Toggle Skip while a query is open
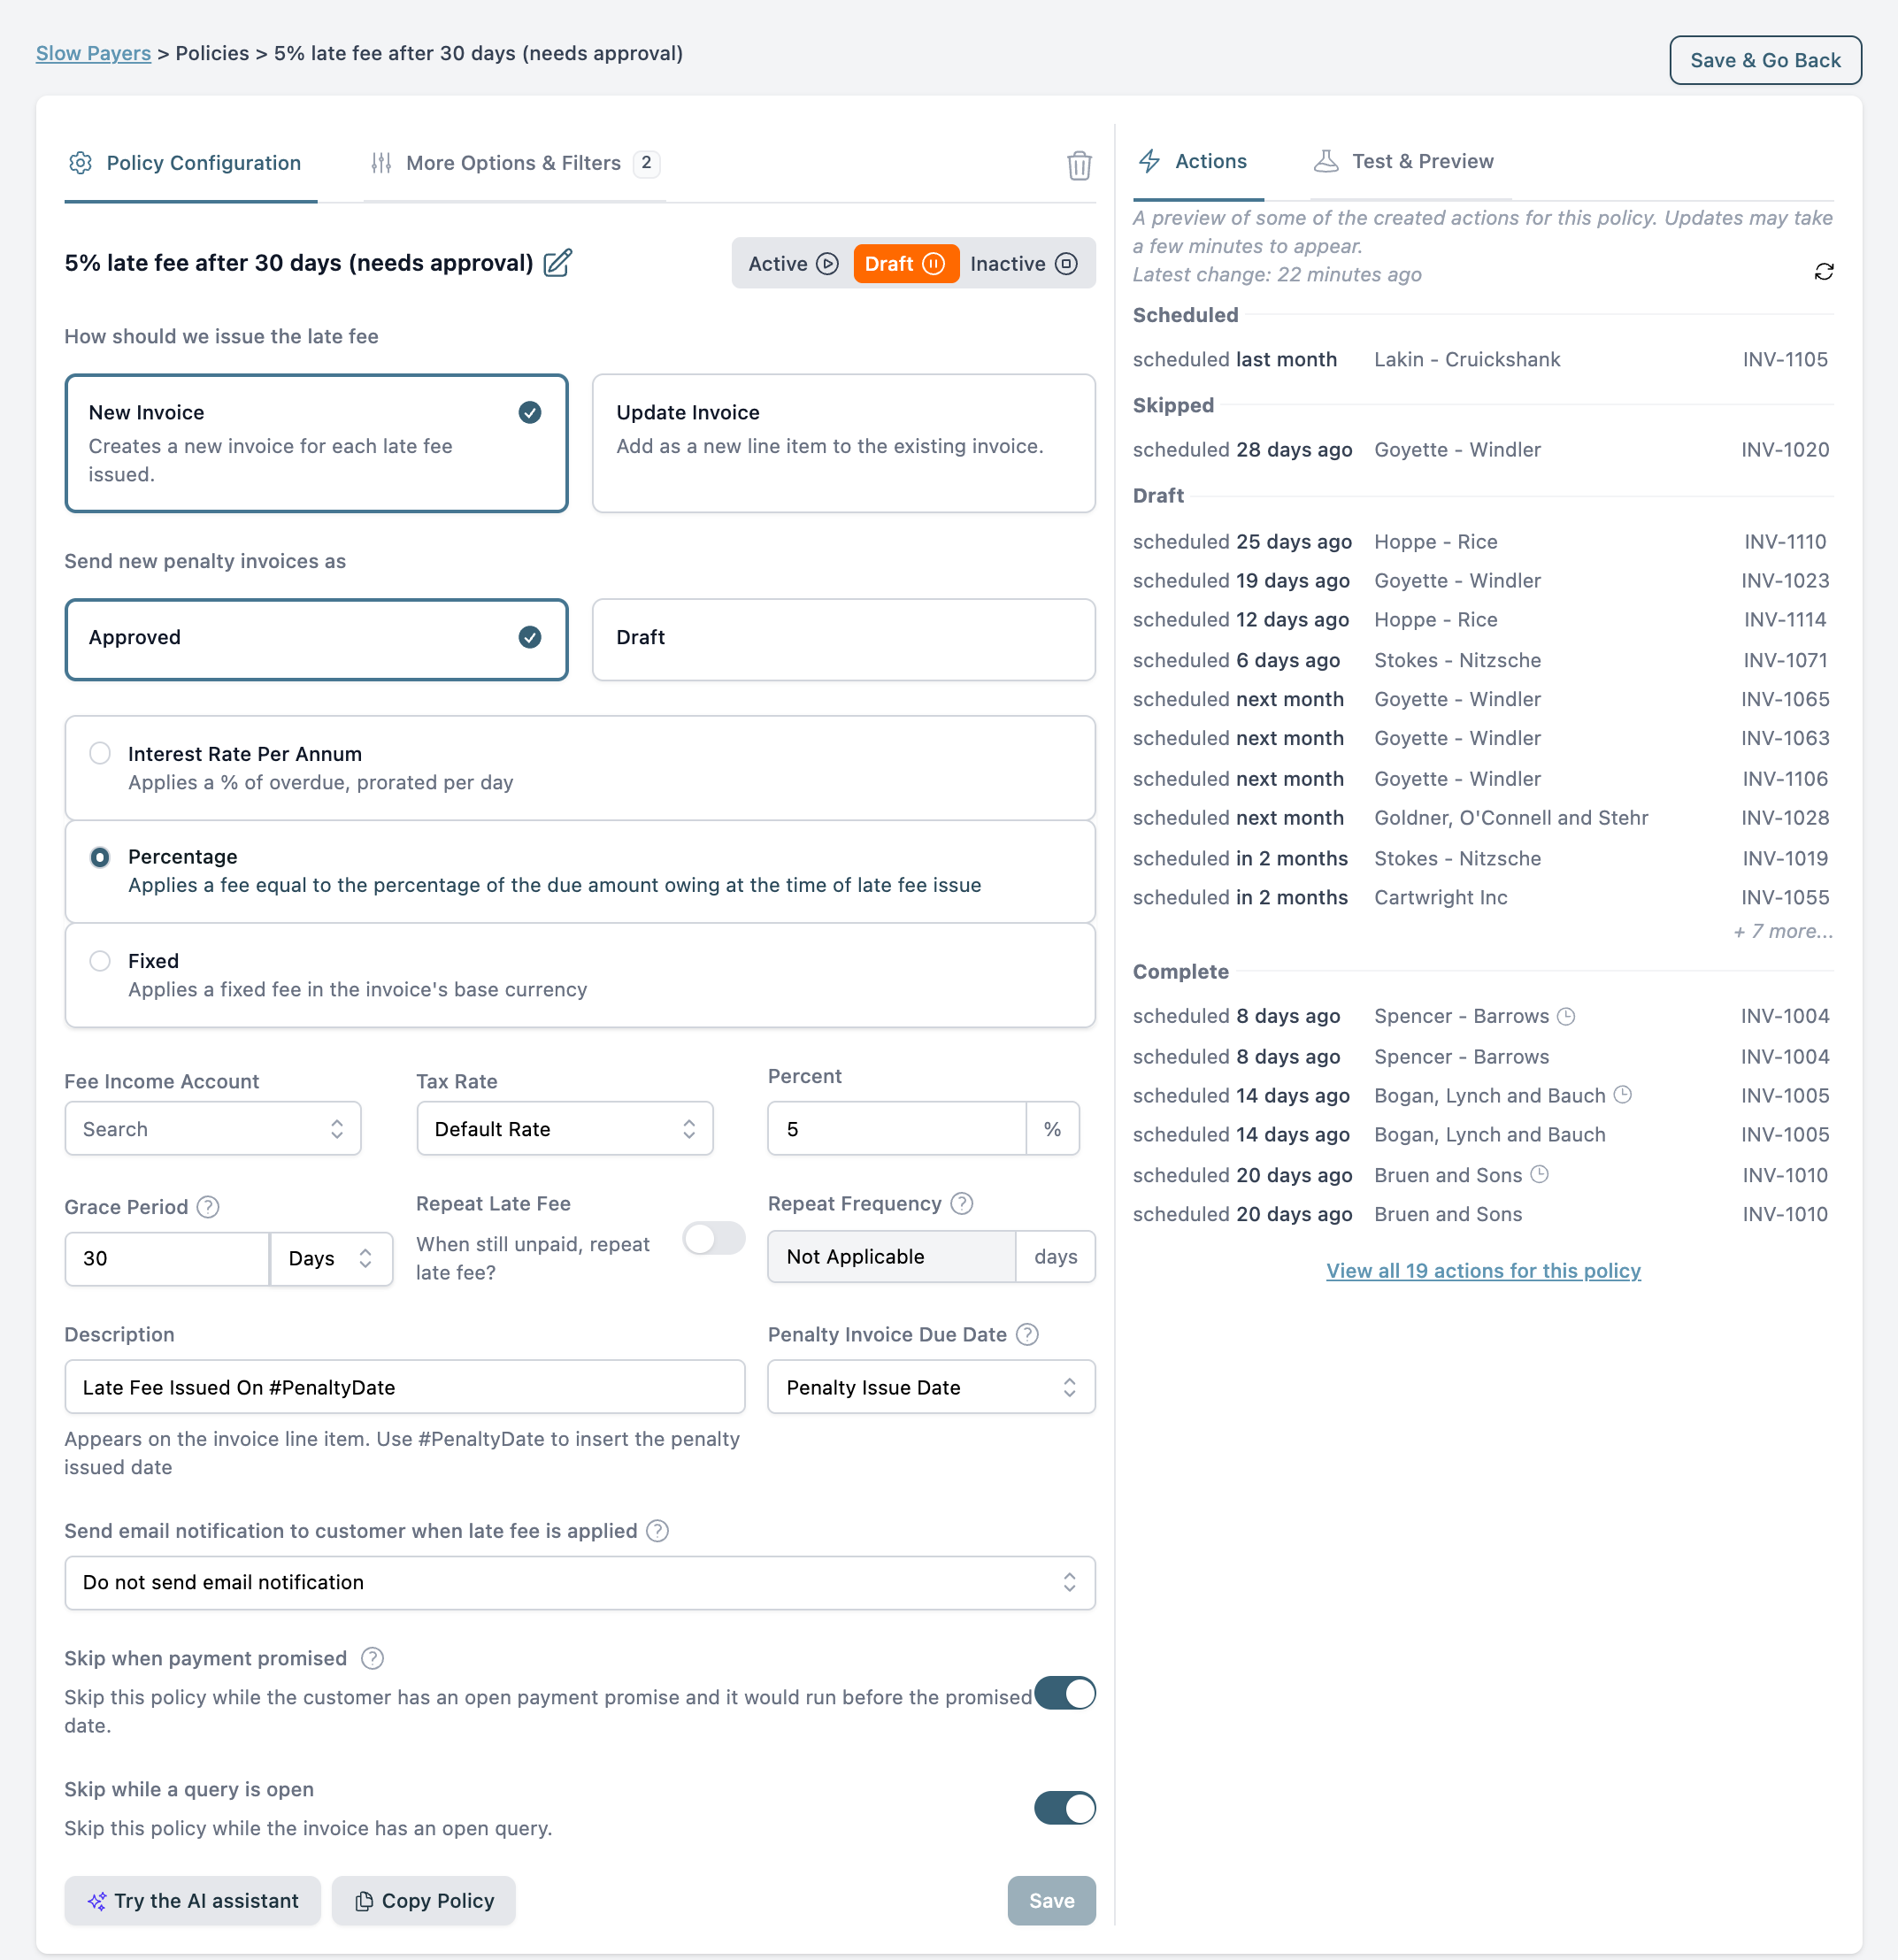This screenshot has height=1960, width=1898. click(x=1065, y=1808)
